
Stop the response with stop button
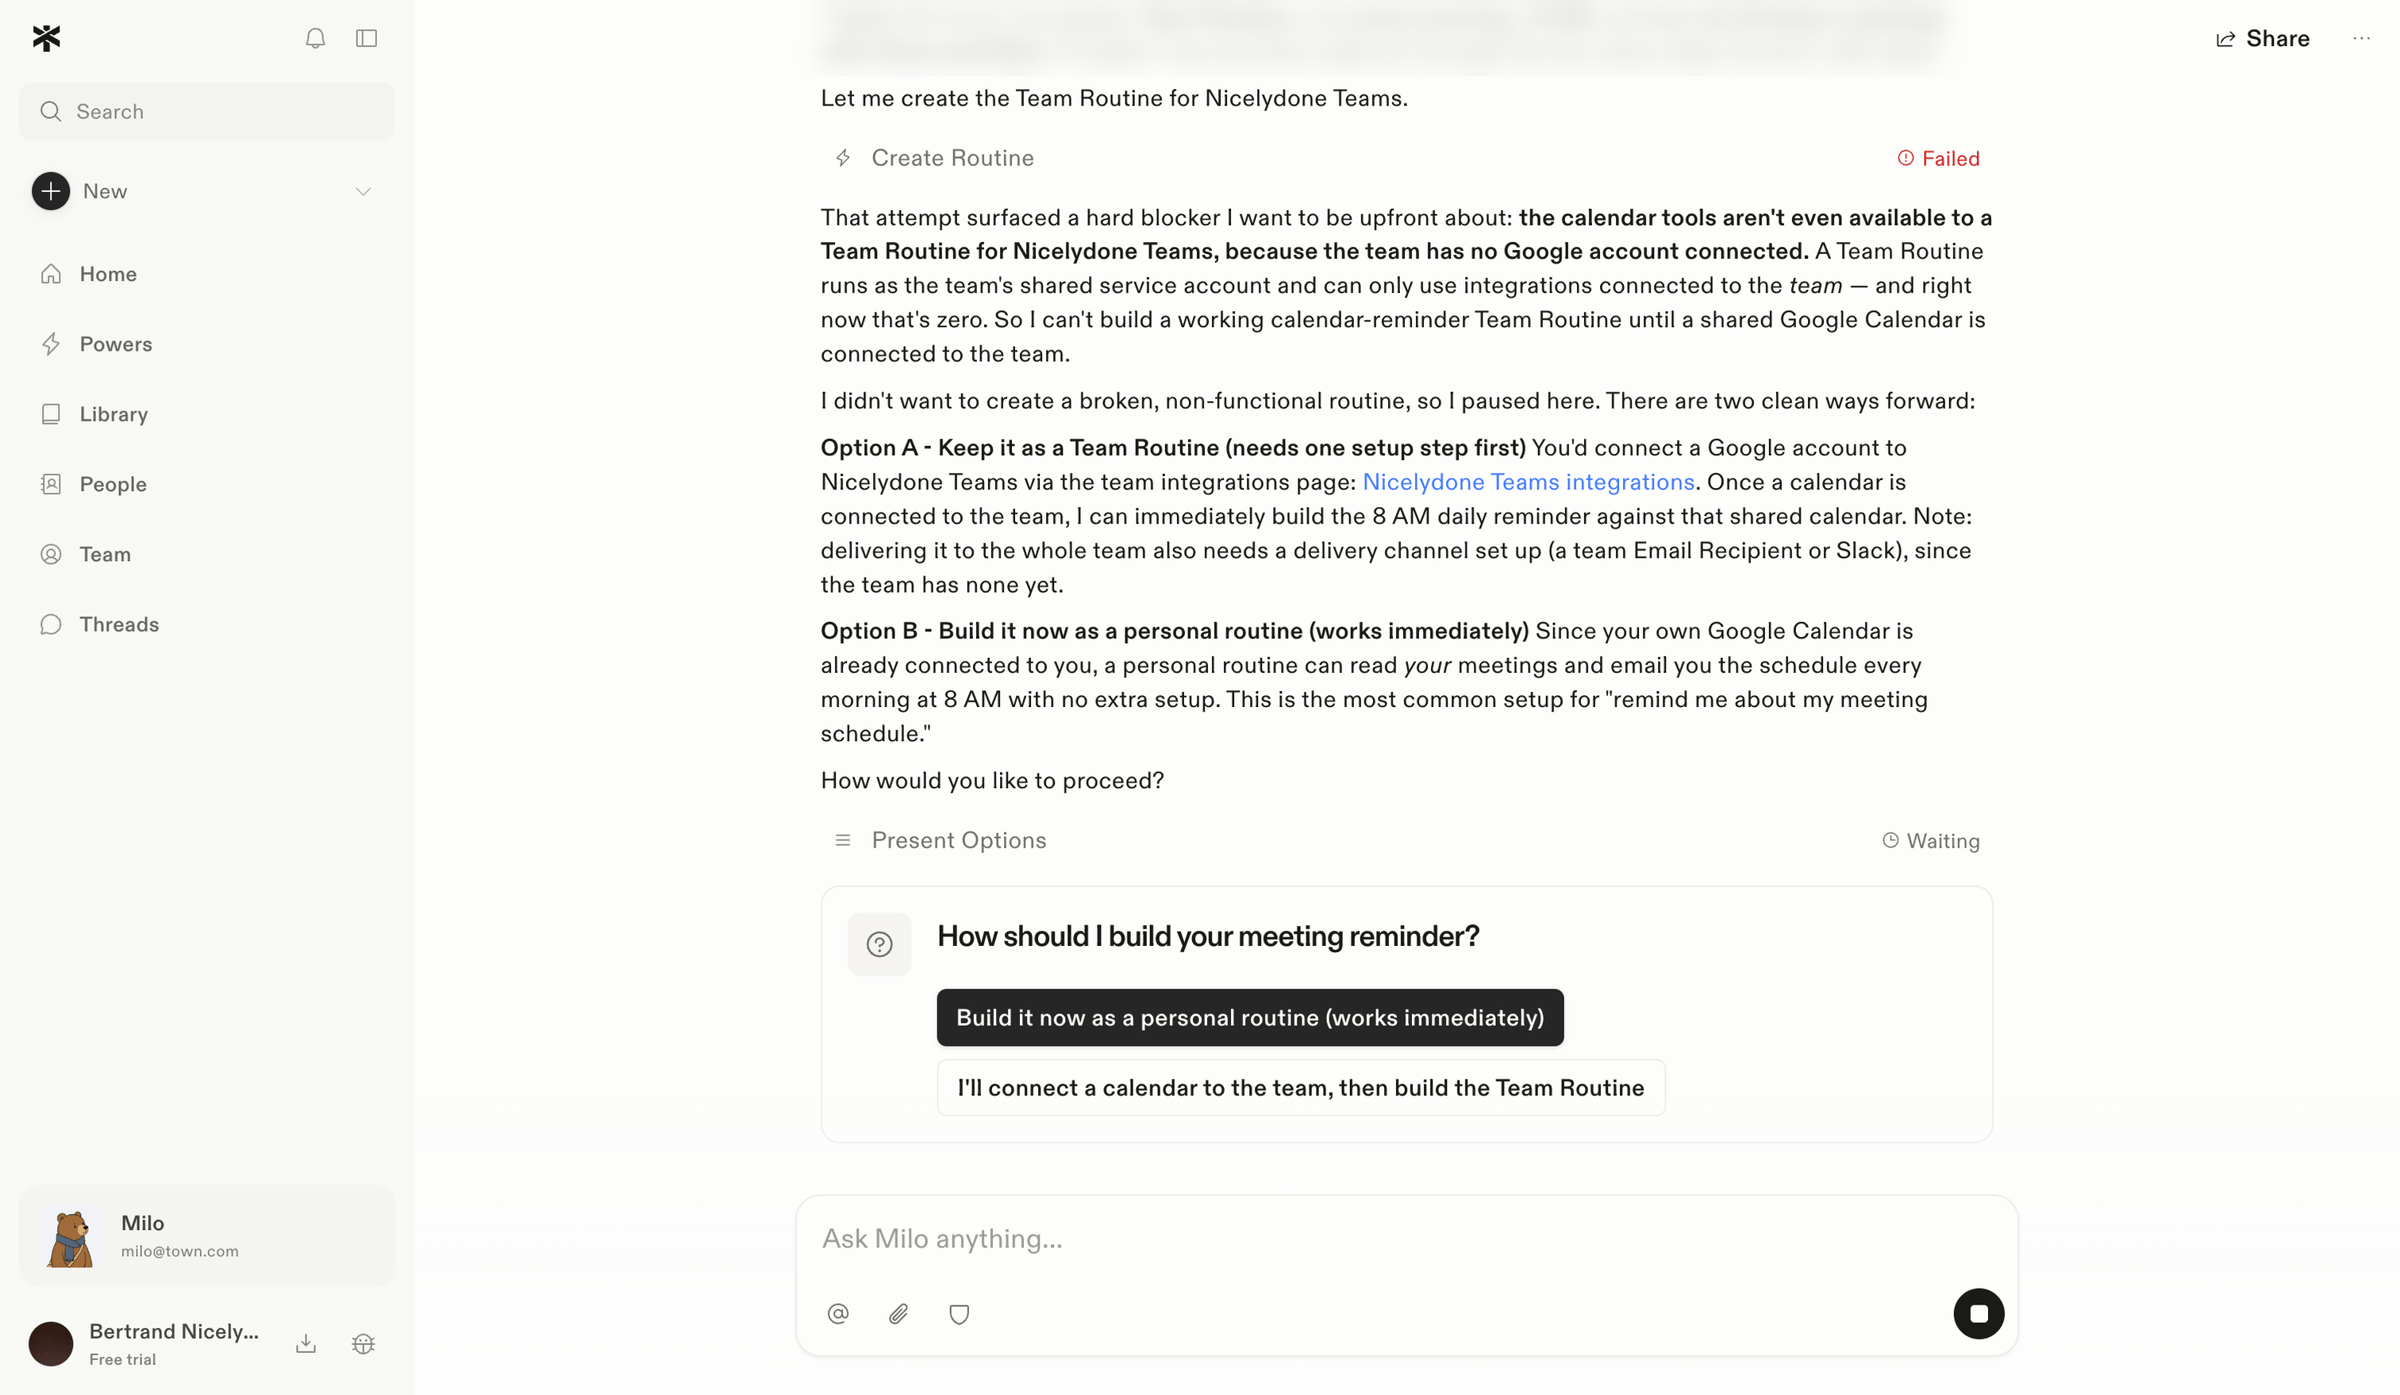click(x=1978, y=1313)
